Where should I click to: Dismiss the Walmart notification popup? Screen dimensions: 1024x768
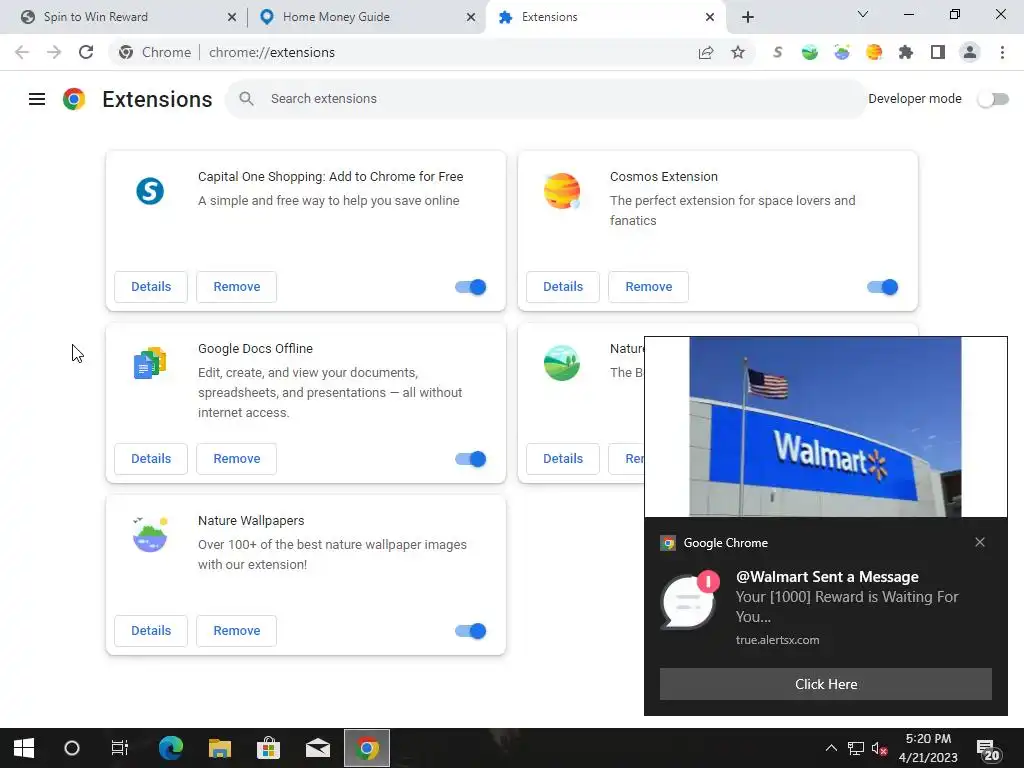point(980,542)
